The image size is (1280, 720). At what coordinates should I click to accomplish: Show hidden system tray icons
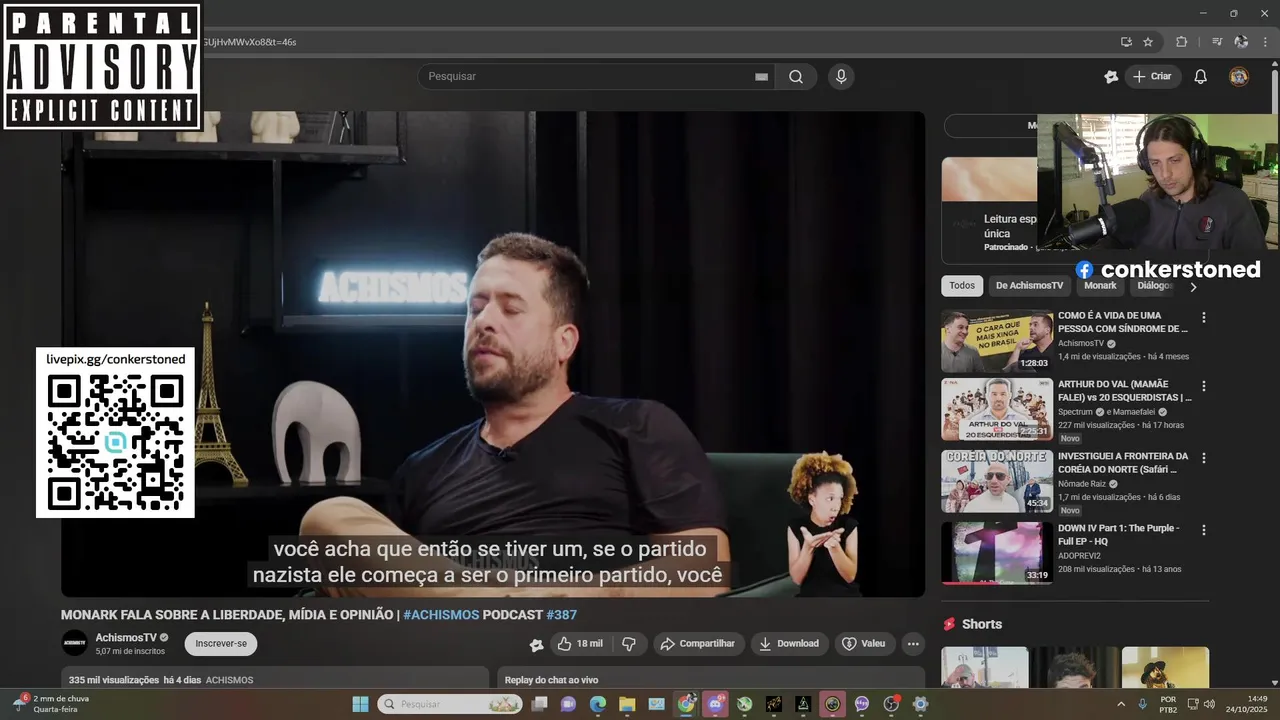tap(1121, 704)
